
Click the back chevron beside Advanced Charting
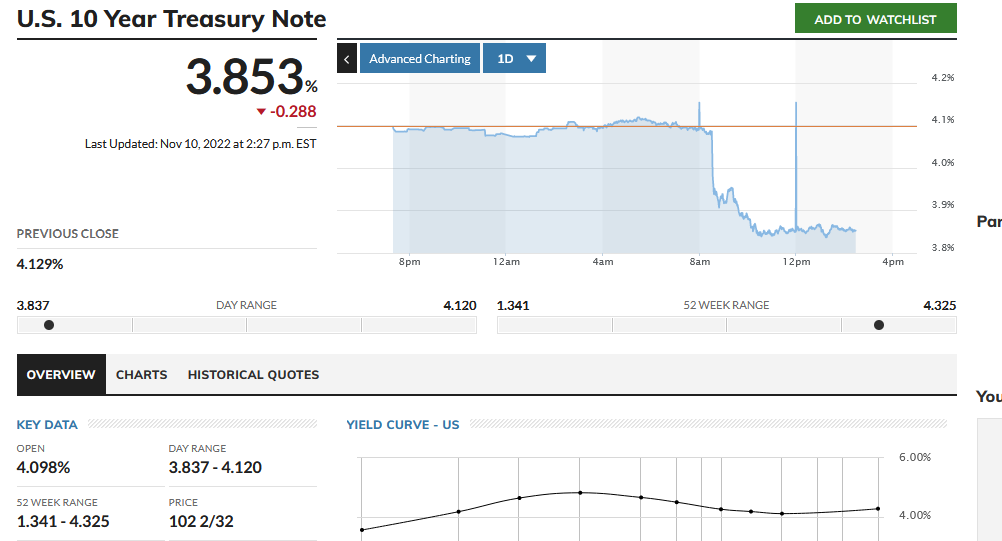click(347, 59)
